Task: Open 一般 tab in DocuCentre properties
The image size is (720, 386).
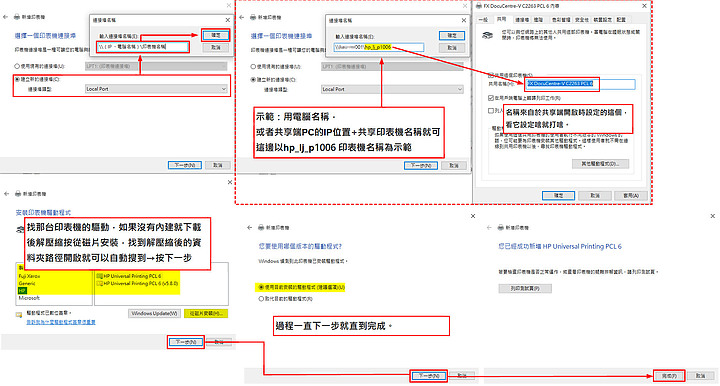Action: pyautogui.click(x=484, y=20)
